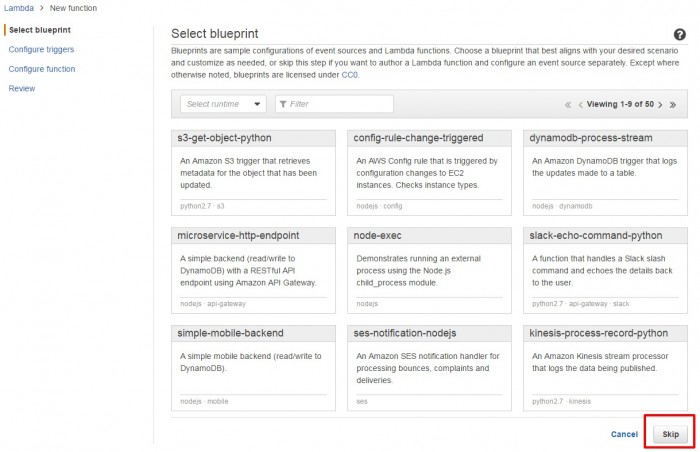
Task: Open the Select runtime dropdown
Action: pyautogui.click(x=223, y=104)
